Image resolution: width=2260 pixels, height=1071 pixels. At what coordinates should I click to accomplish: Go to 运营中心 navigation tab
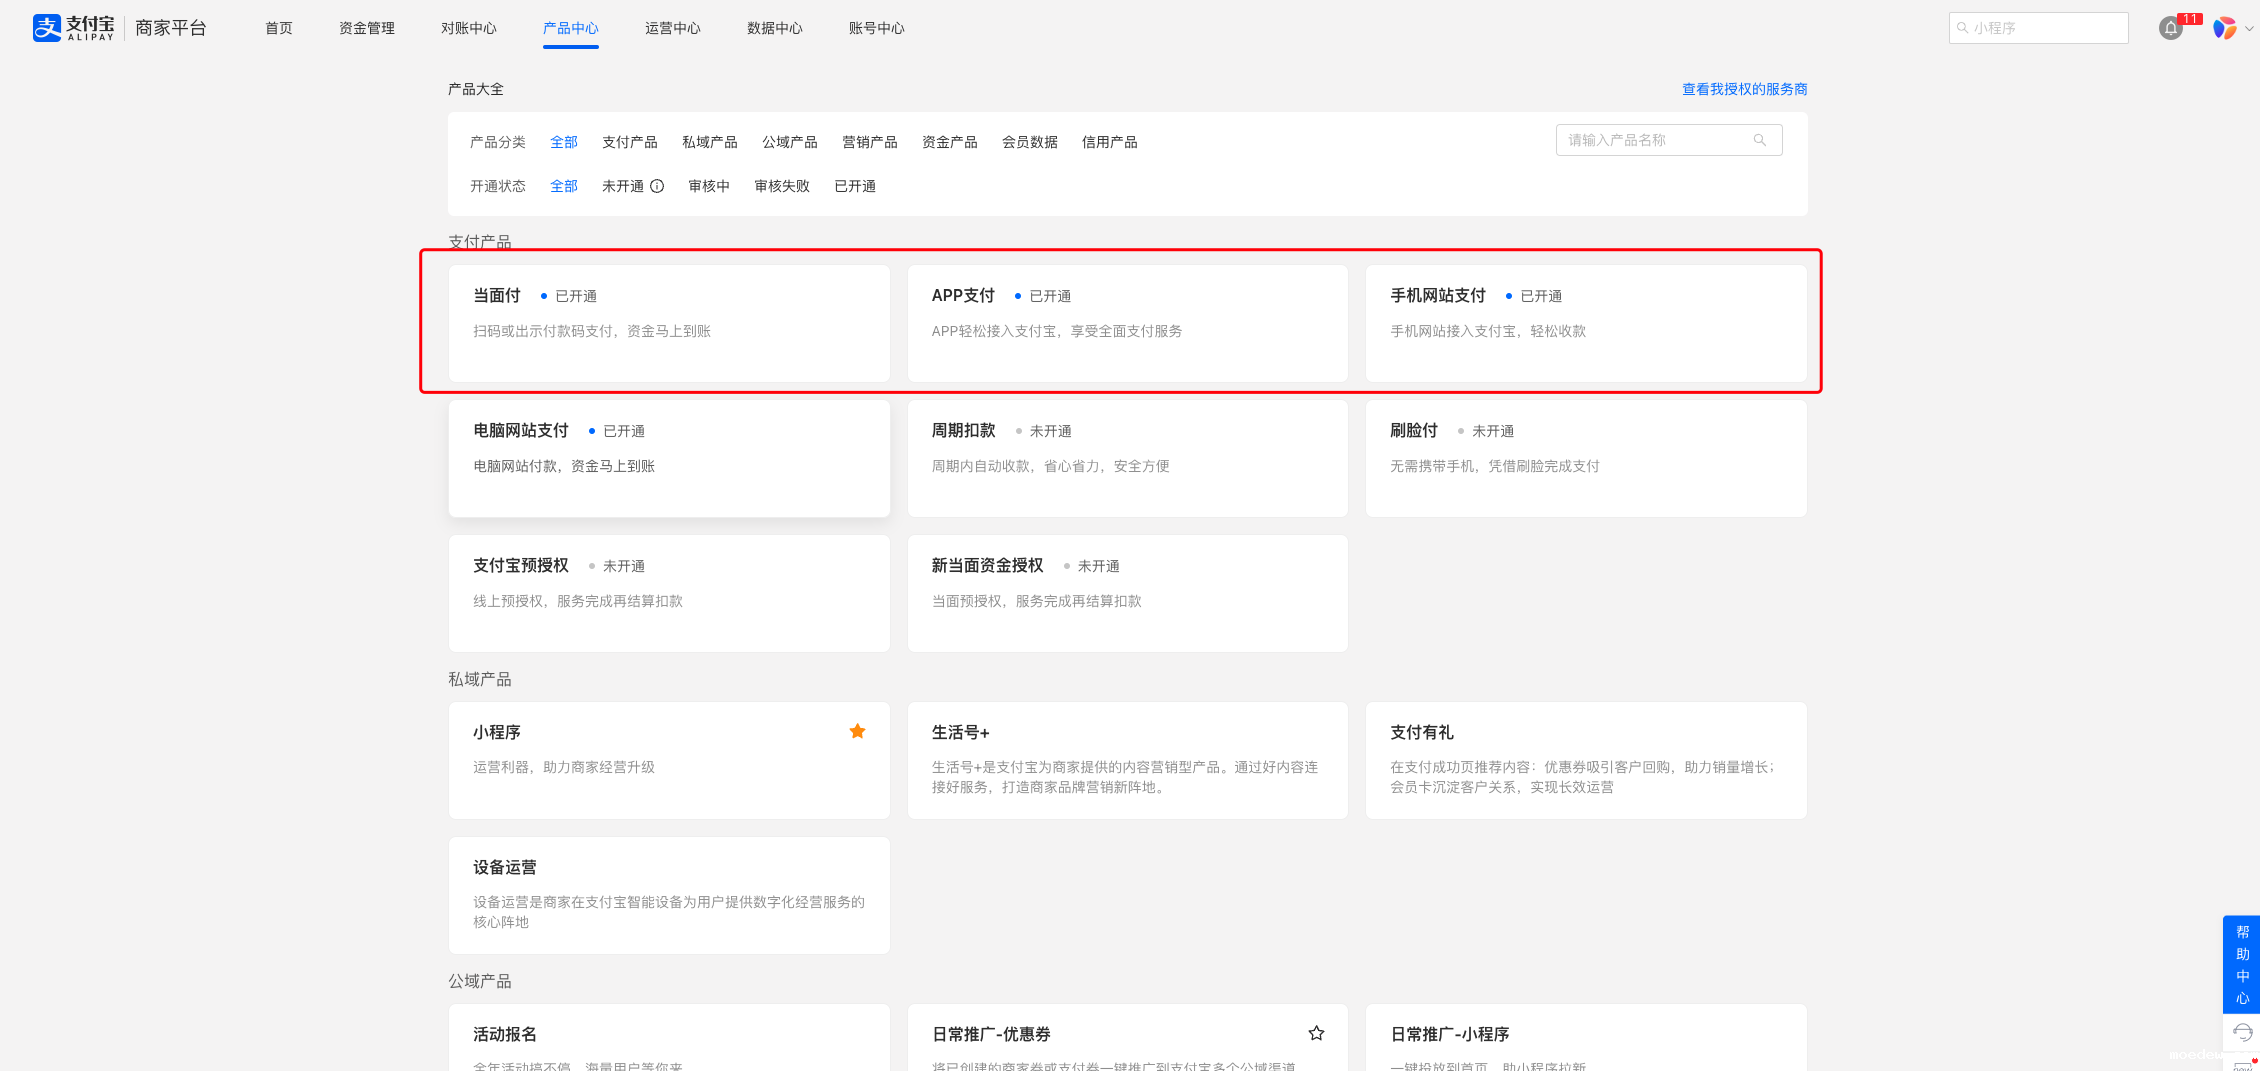pyautogui.click(x=672, y=28)
